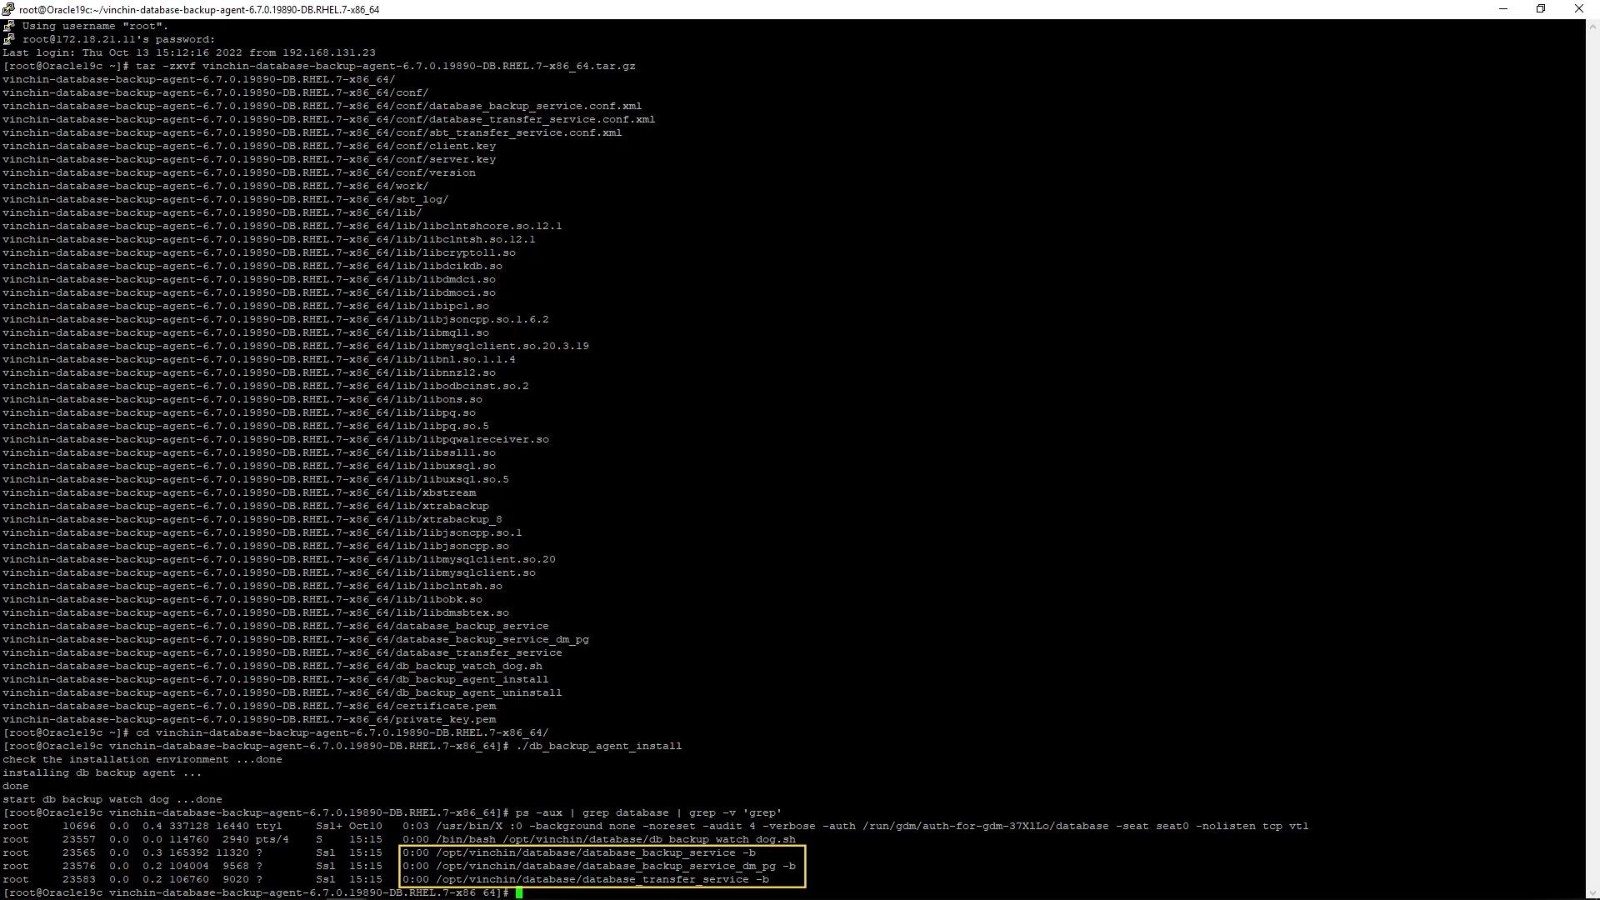The width and height of the screenshot is (1600, 900).
Task: Select the conf/sbt_transfer_service.conf.xml line
Action: (312, 133)
